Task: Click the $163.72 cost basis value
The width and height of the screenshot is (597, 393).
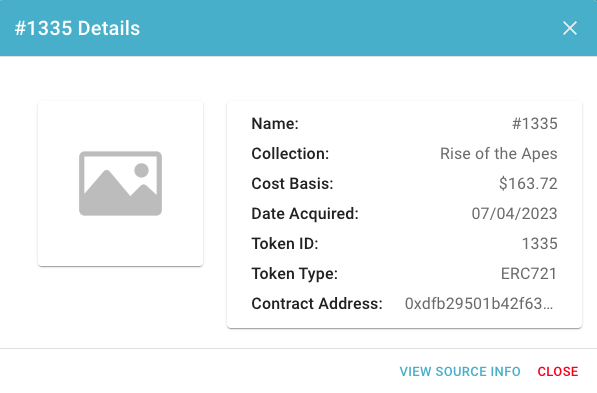Action: 528,184
